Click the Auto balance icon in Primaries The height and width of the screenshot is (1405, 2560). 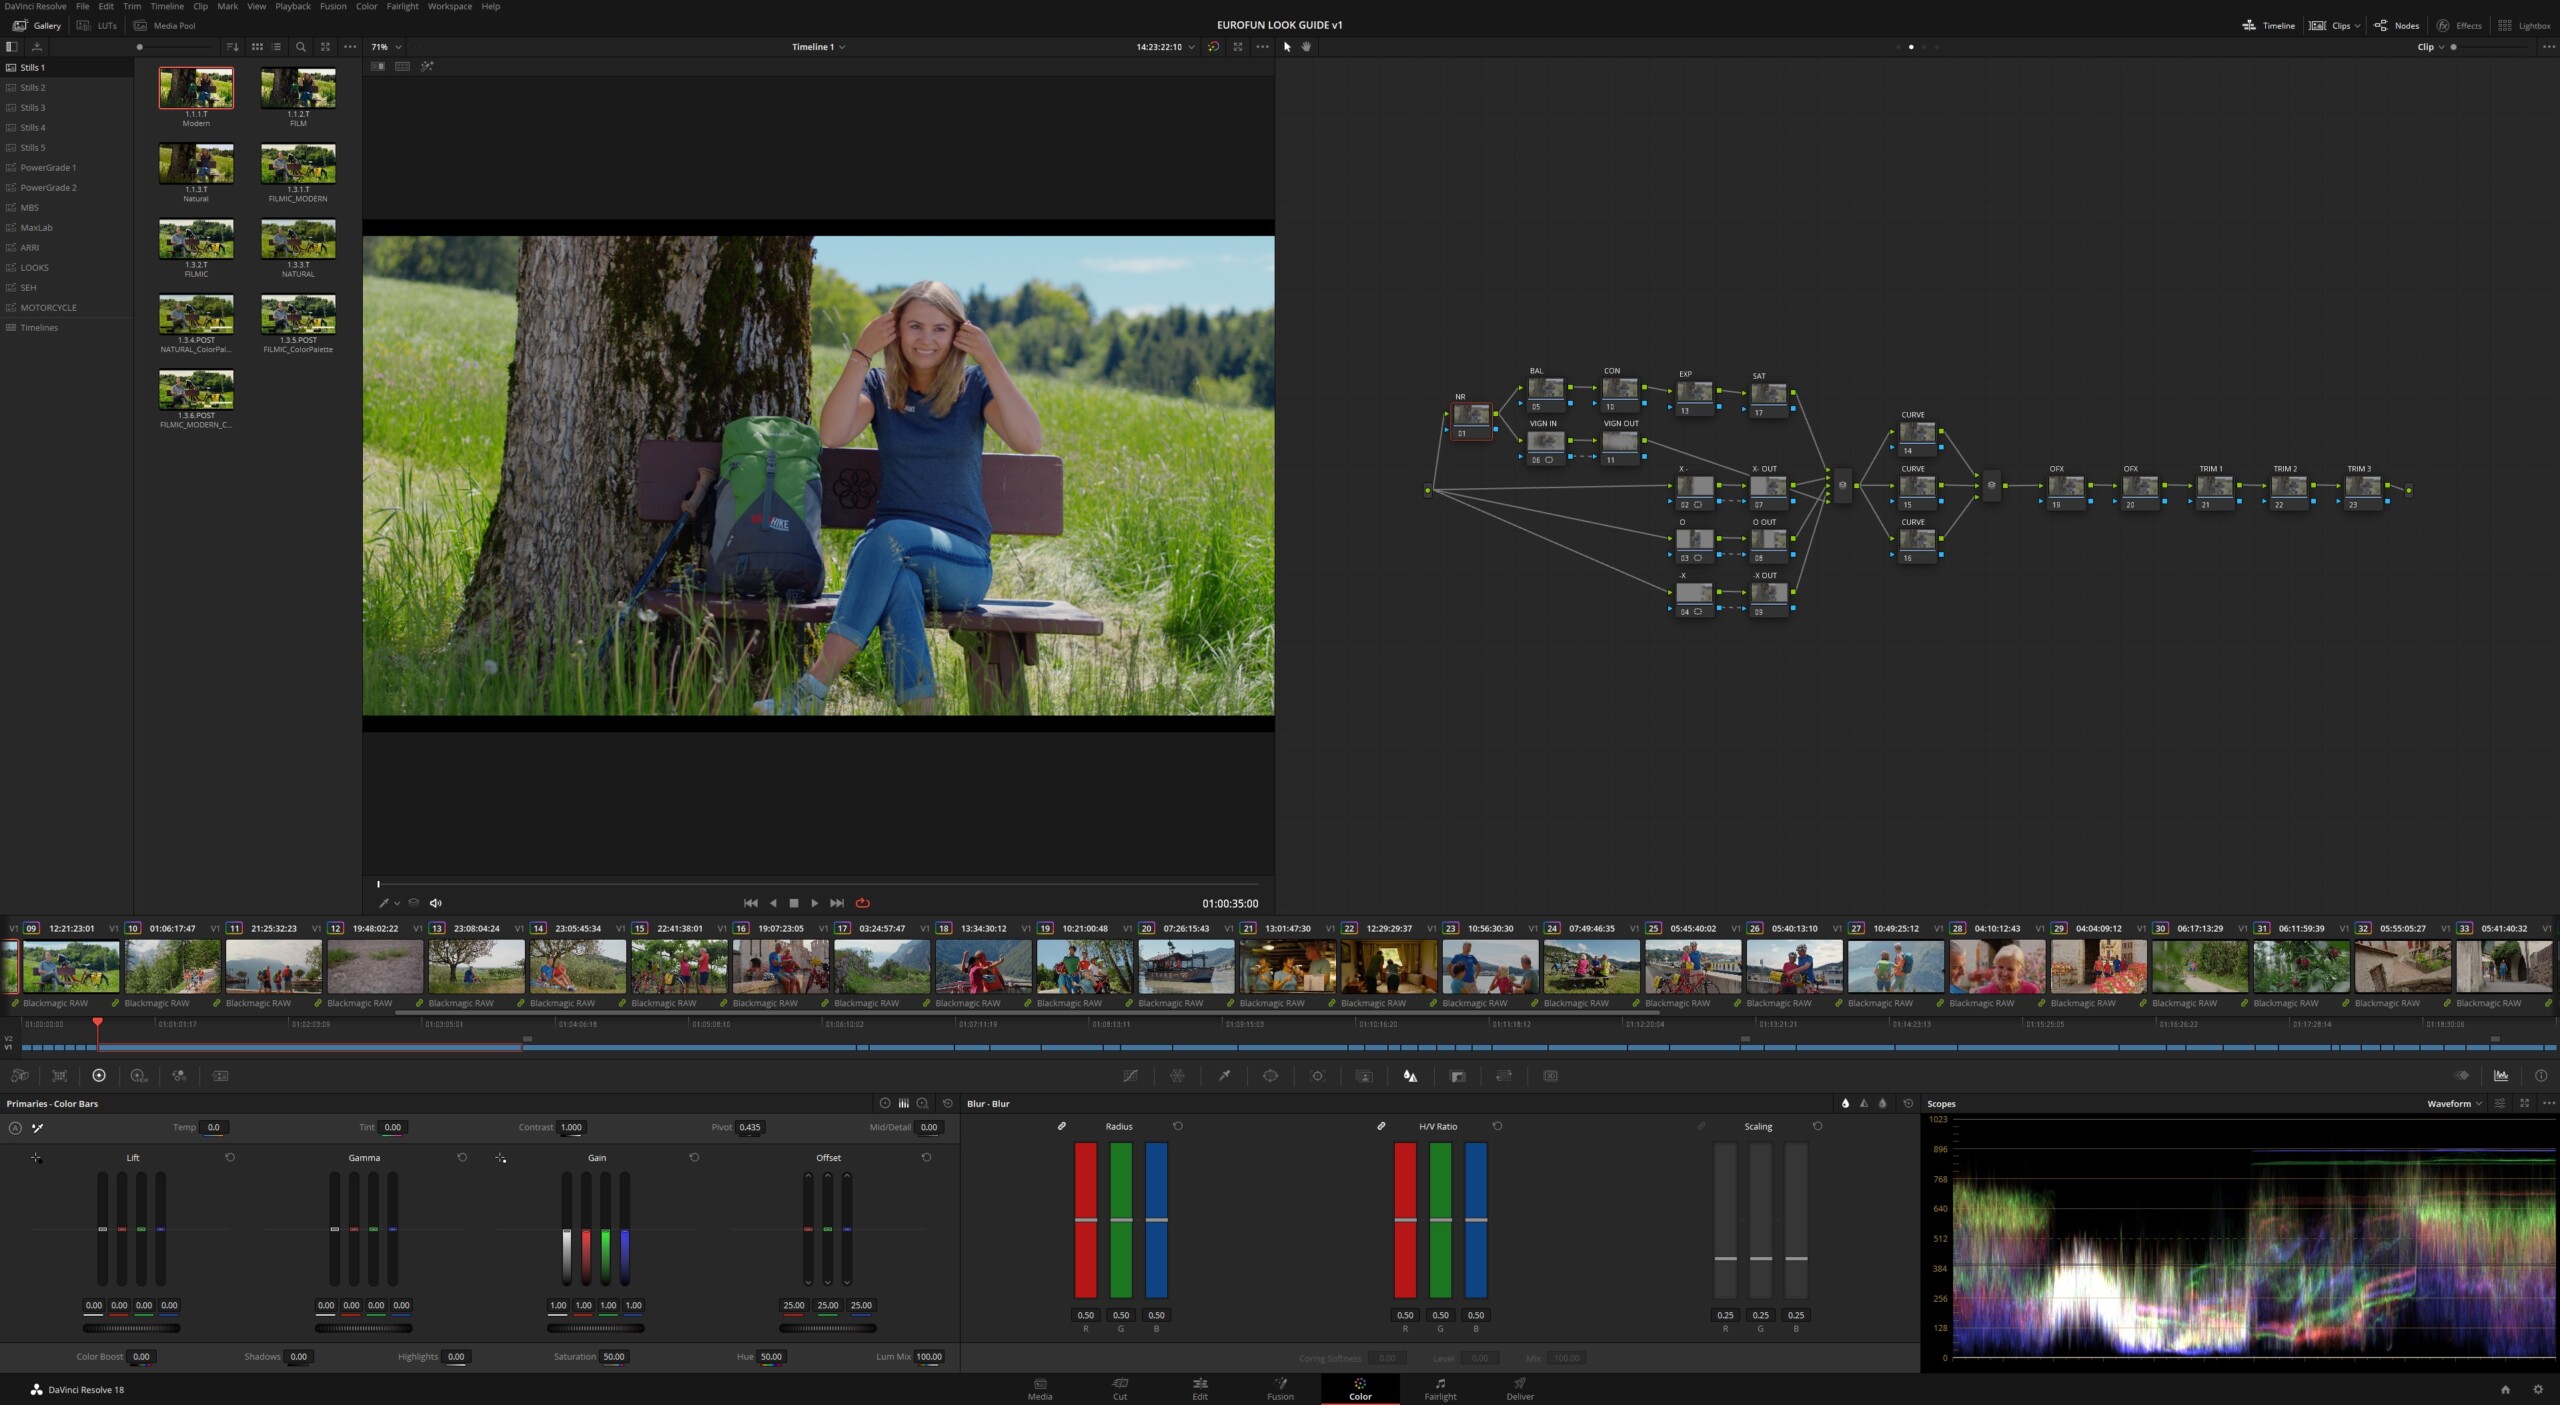click(15, 1128)
